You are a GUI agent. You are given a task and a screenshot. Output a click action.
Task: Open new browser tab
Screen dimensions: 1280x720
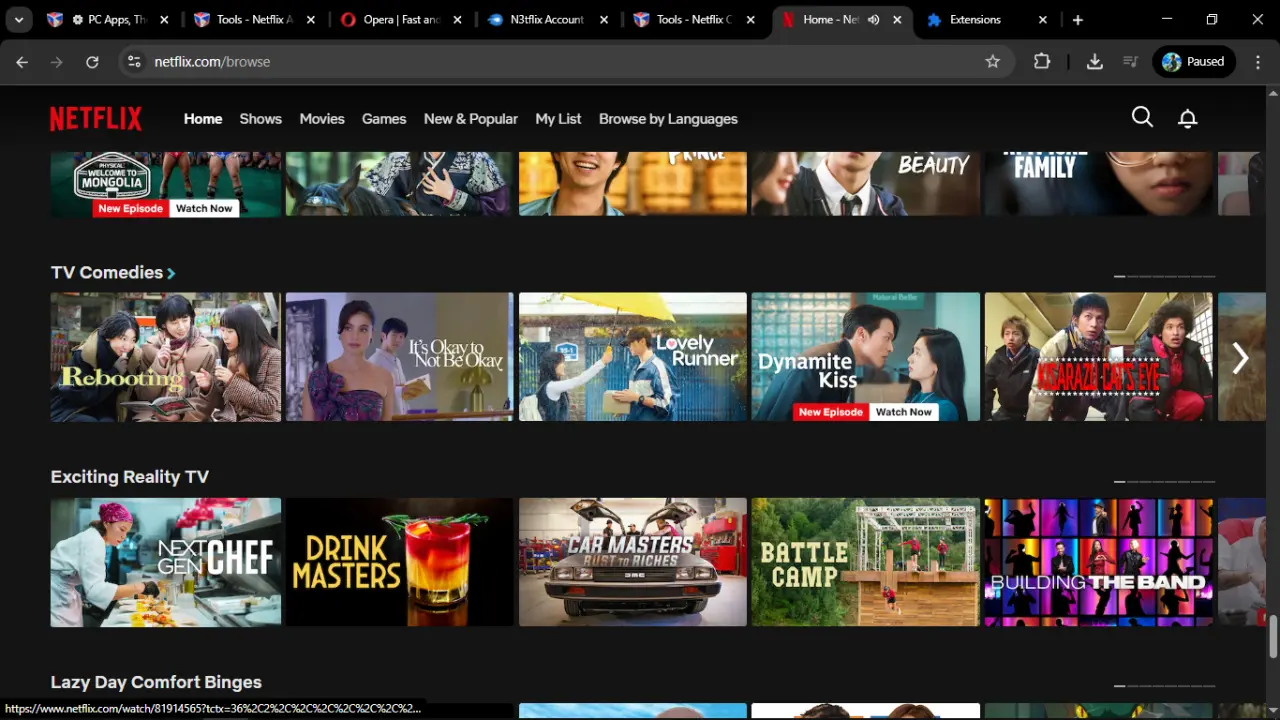1077,20
